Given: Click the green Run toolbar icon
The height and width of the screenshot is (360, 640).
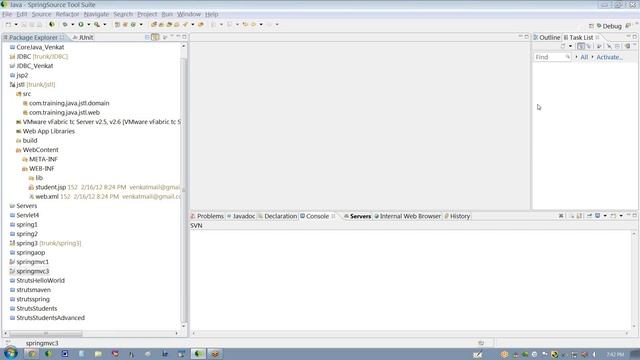Looking at the screenshot, I should tap(81, 24).
